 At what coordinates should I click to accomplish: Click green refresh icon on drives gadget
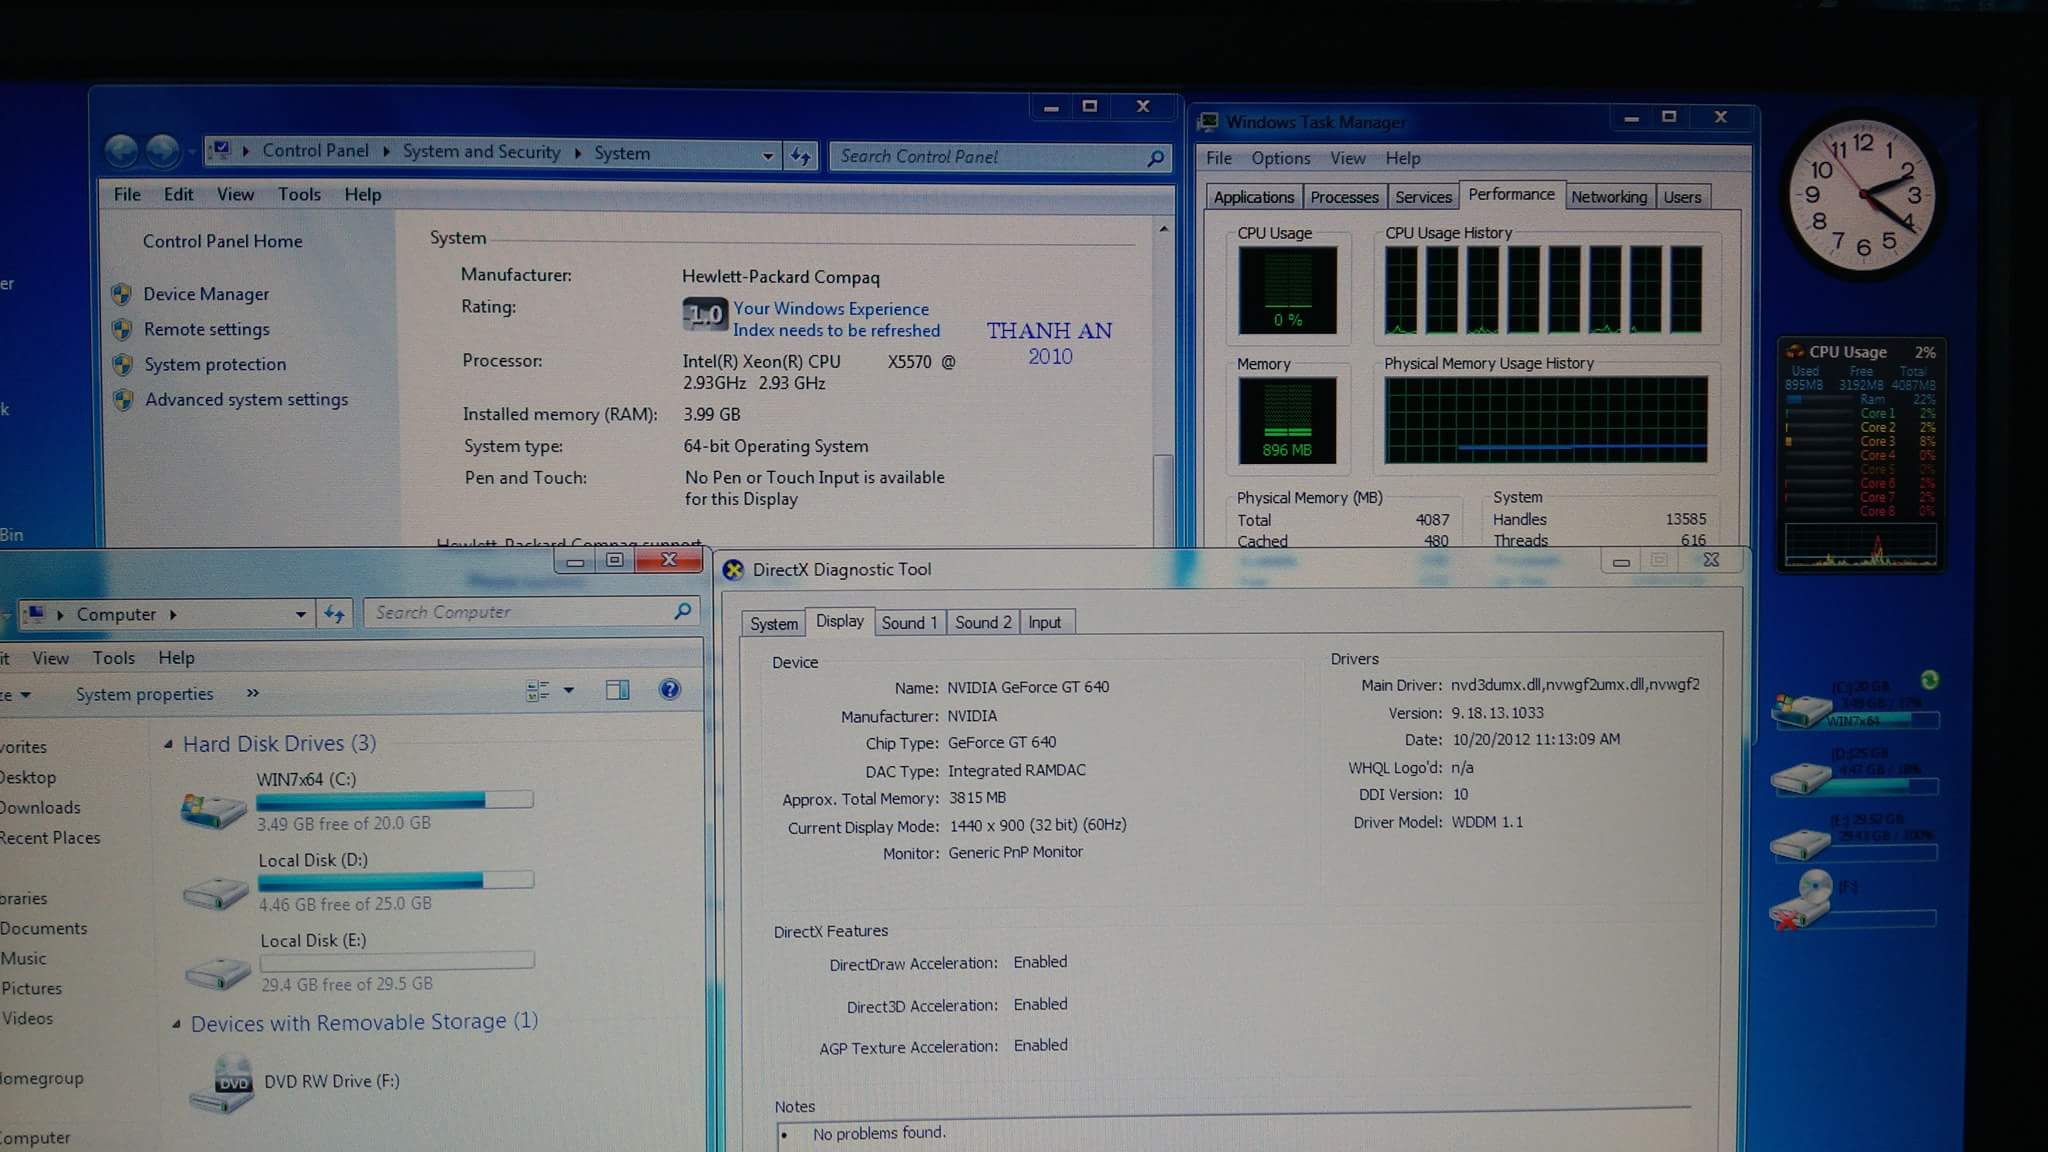coord(1930,680)
